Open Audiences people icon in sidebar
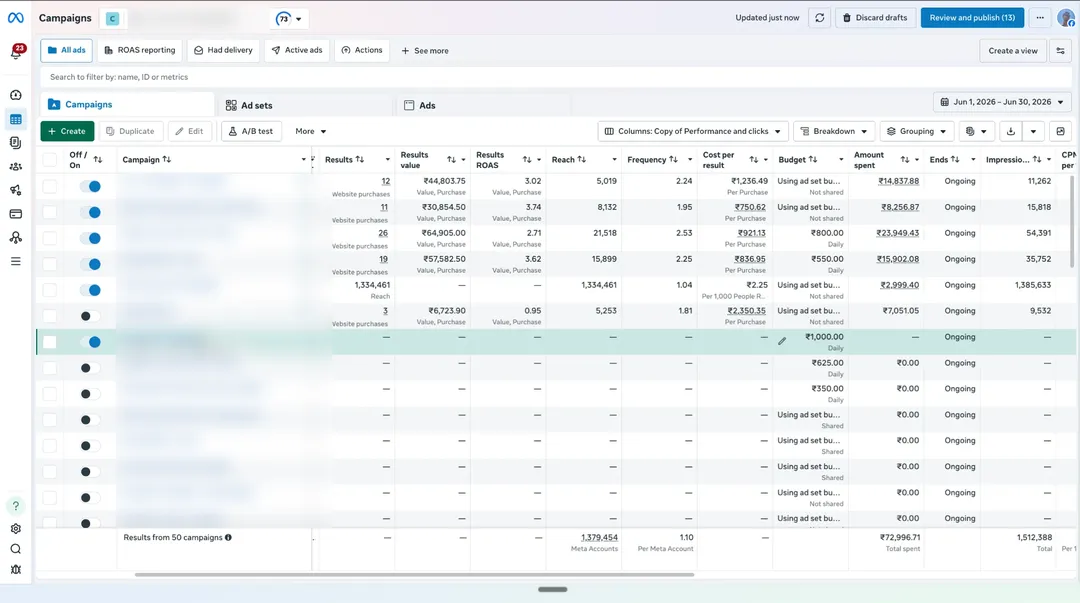This screenshot has height=603, width=1080. [x=16, y=167]
